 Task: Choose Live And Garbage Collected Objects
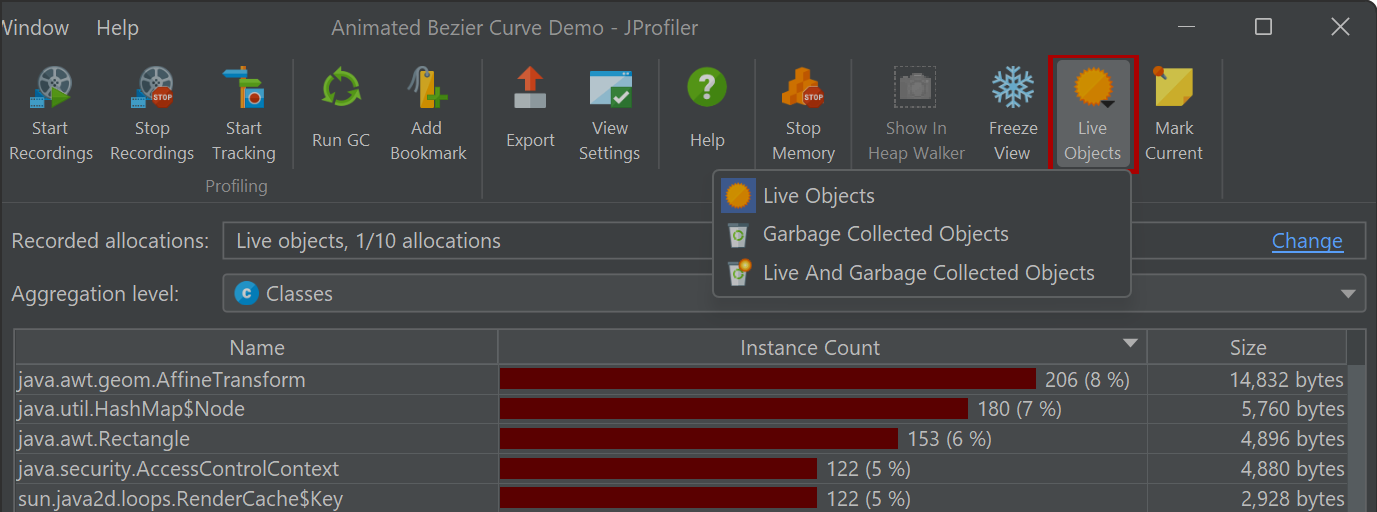(x=921, y=273)
